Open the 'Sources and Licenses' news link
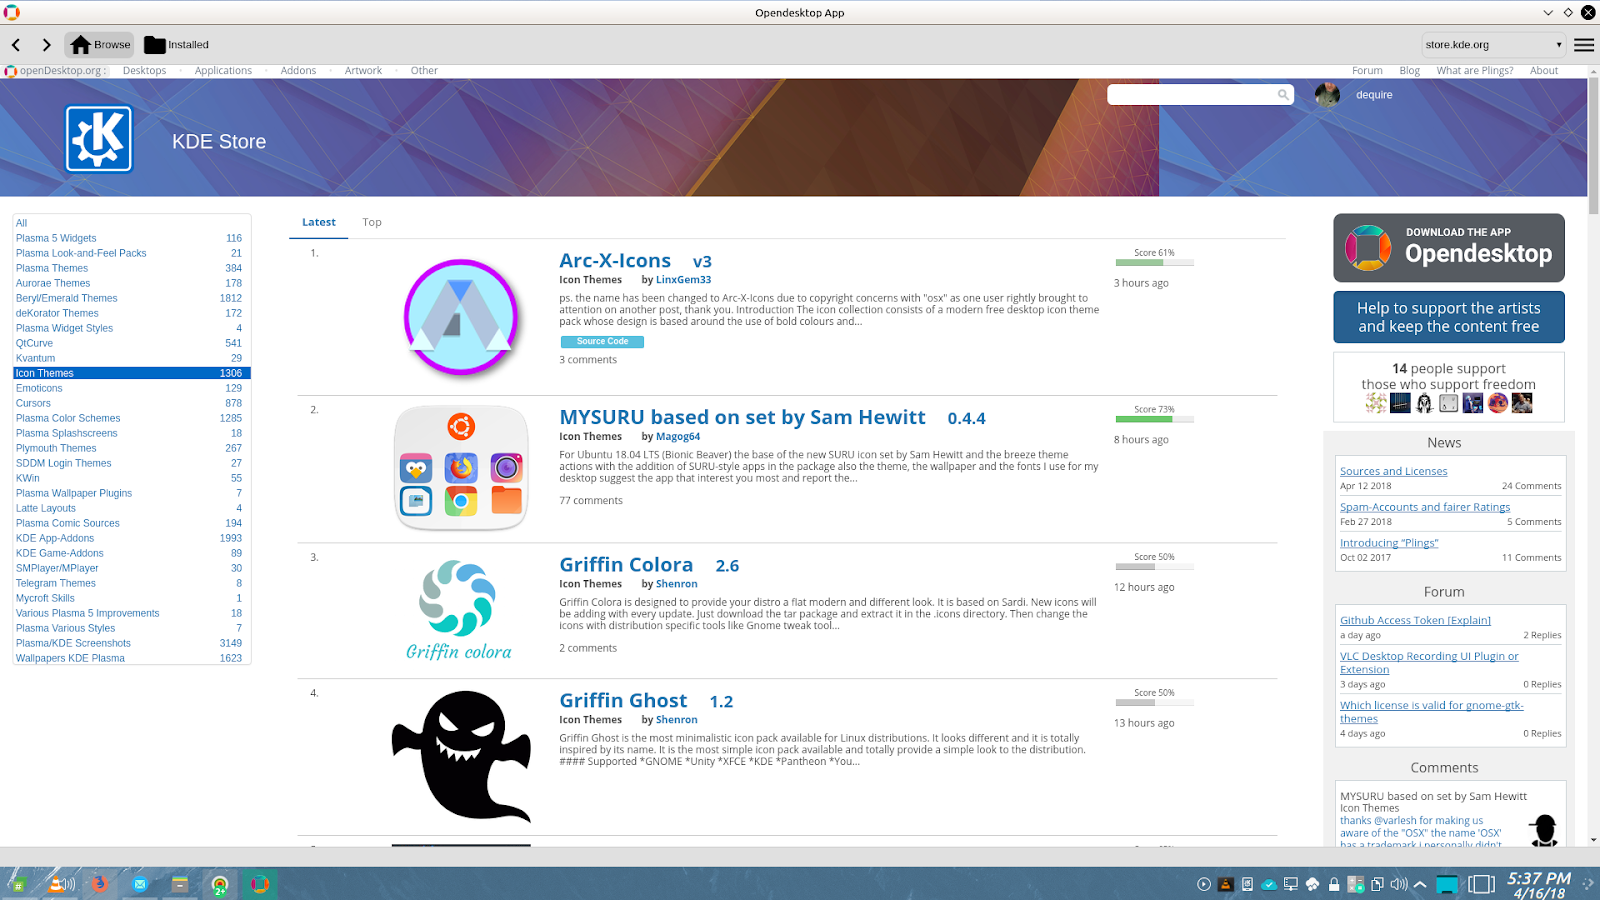Viewport: 1600px width, 900px height. [x=1393, y=470]
